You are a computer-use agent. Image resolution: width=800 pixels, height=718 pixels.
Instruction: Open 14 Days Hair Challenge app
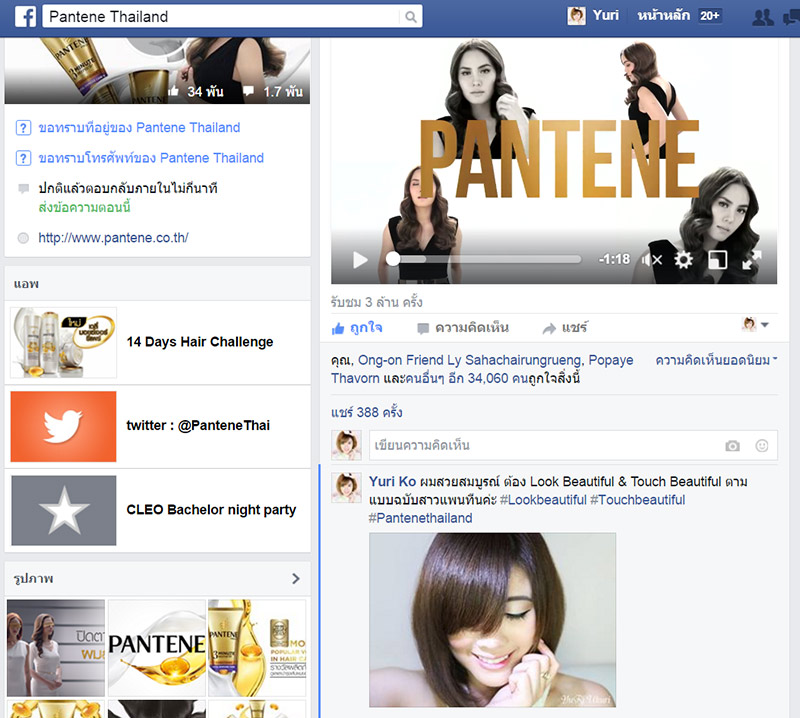click(x=200, y=342)
